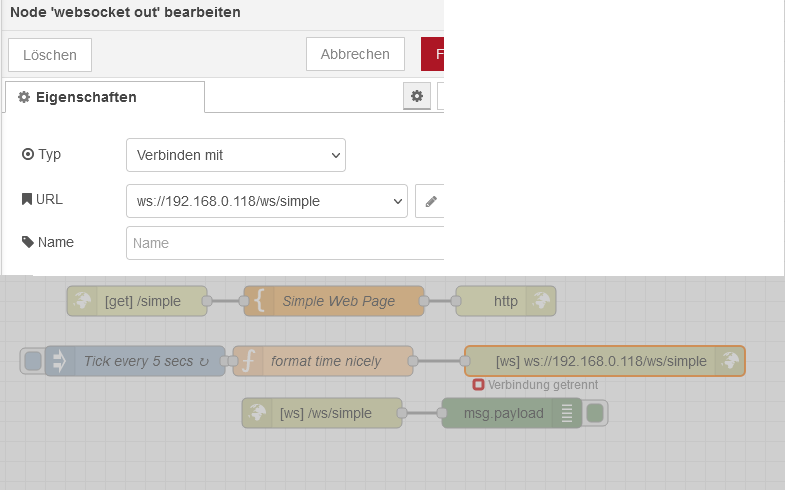Screen dimensions: 785x490
Task: Switch to the Eigenschaften tab
Action: tap(105, 97)
